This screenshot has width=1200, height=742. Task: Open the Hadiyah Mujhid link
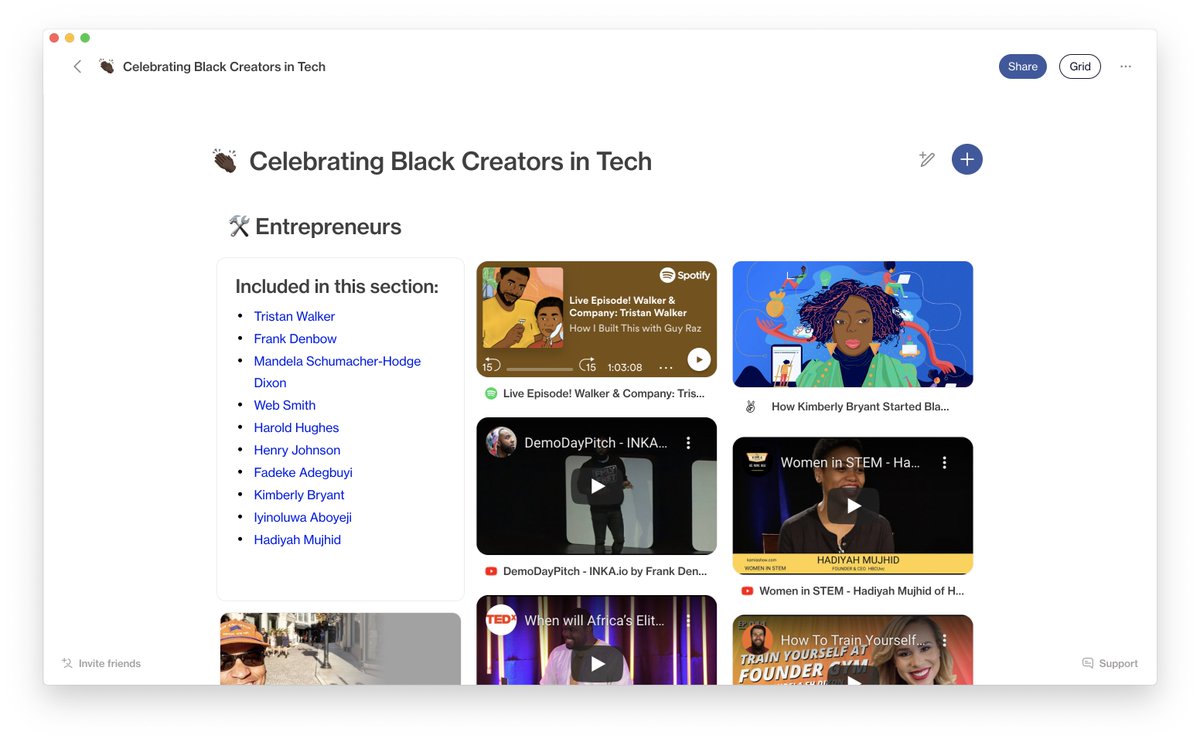click(x=297, y=540)
